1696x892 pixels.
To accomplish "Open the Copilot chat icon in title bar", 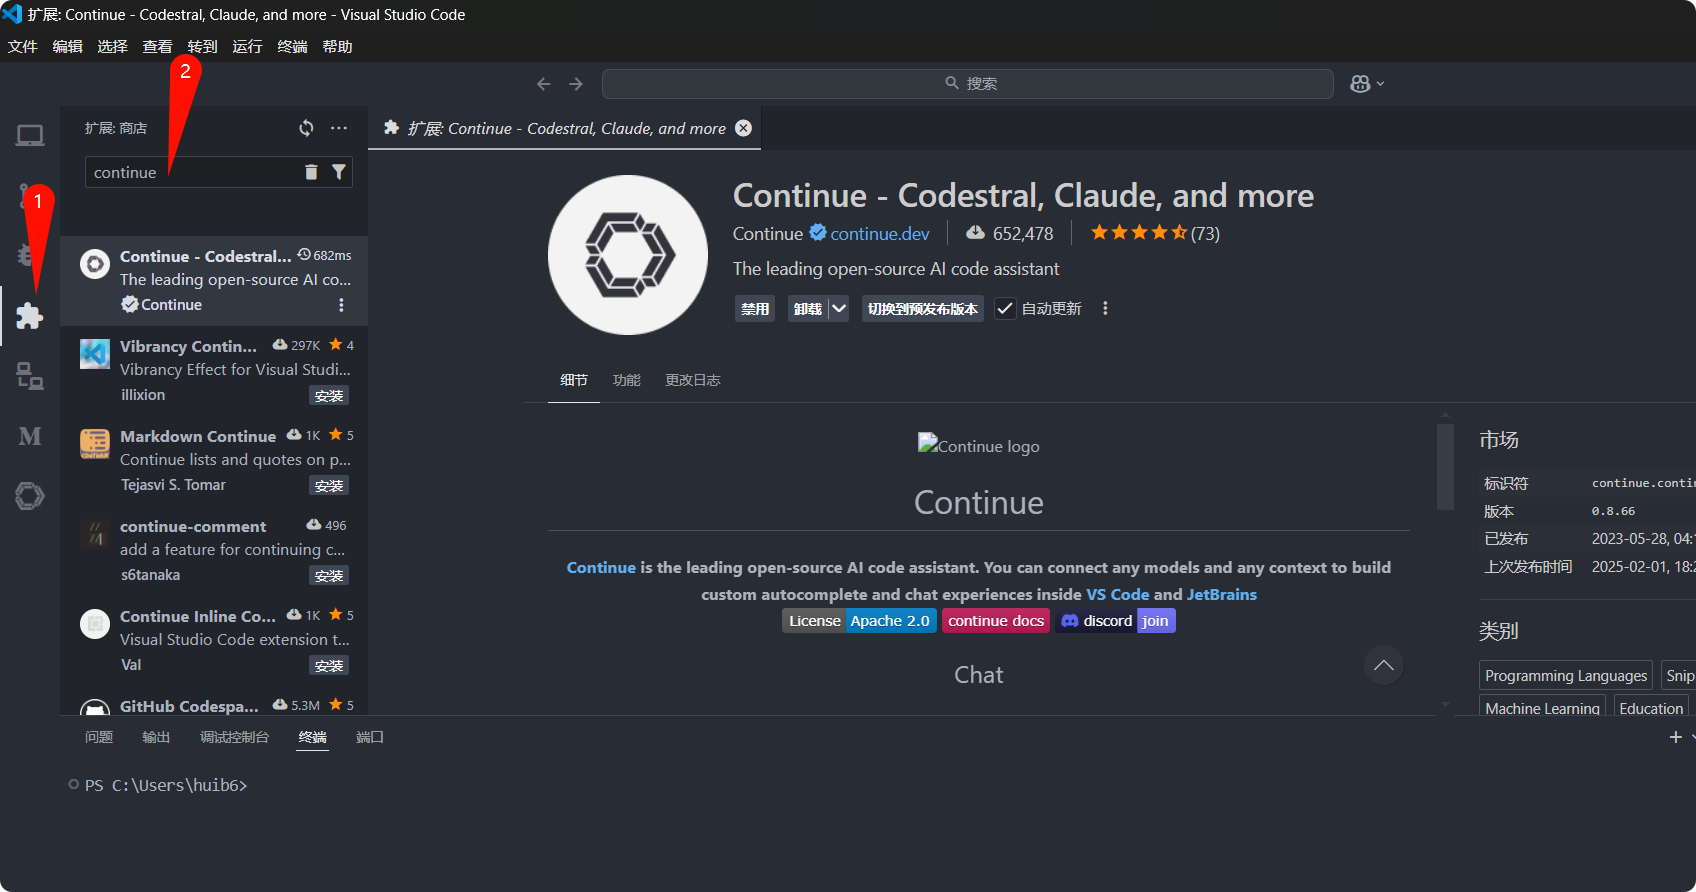I will (1360, 84).
